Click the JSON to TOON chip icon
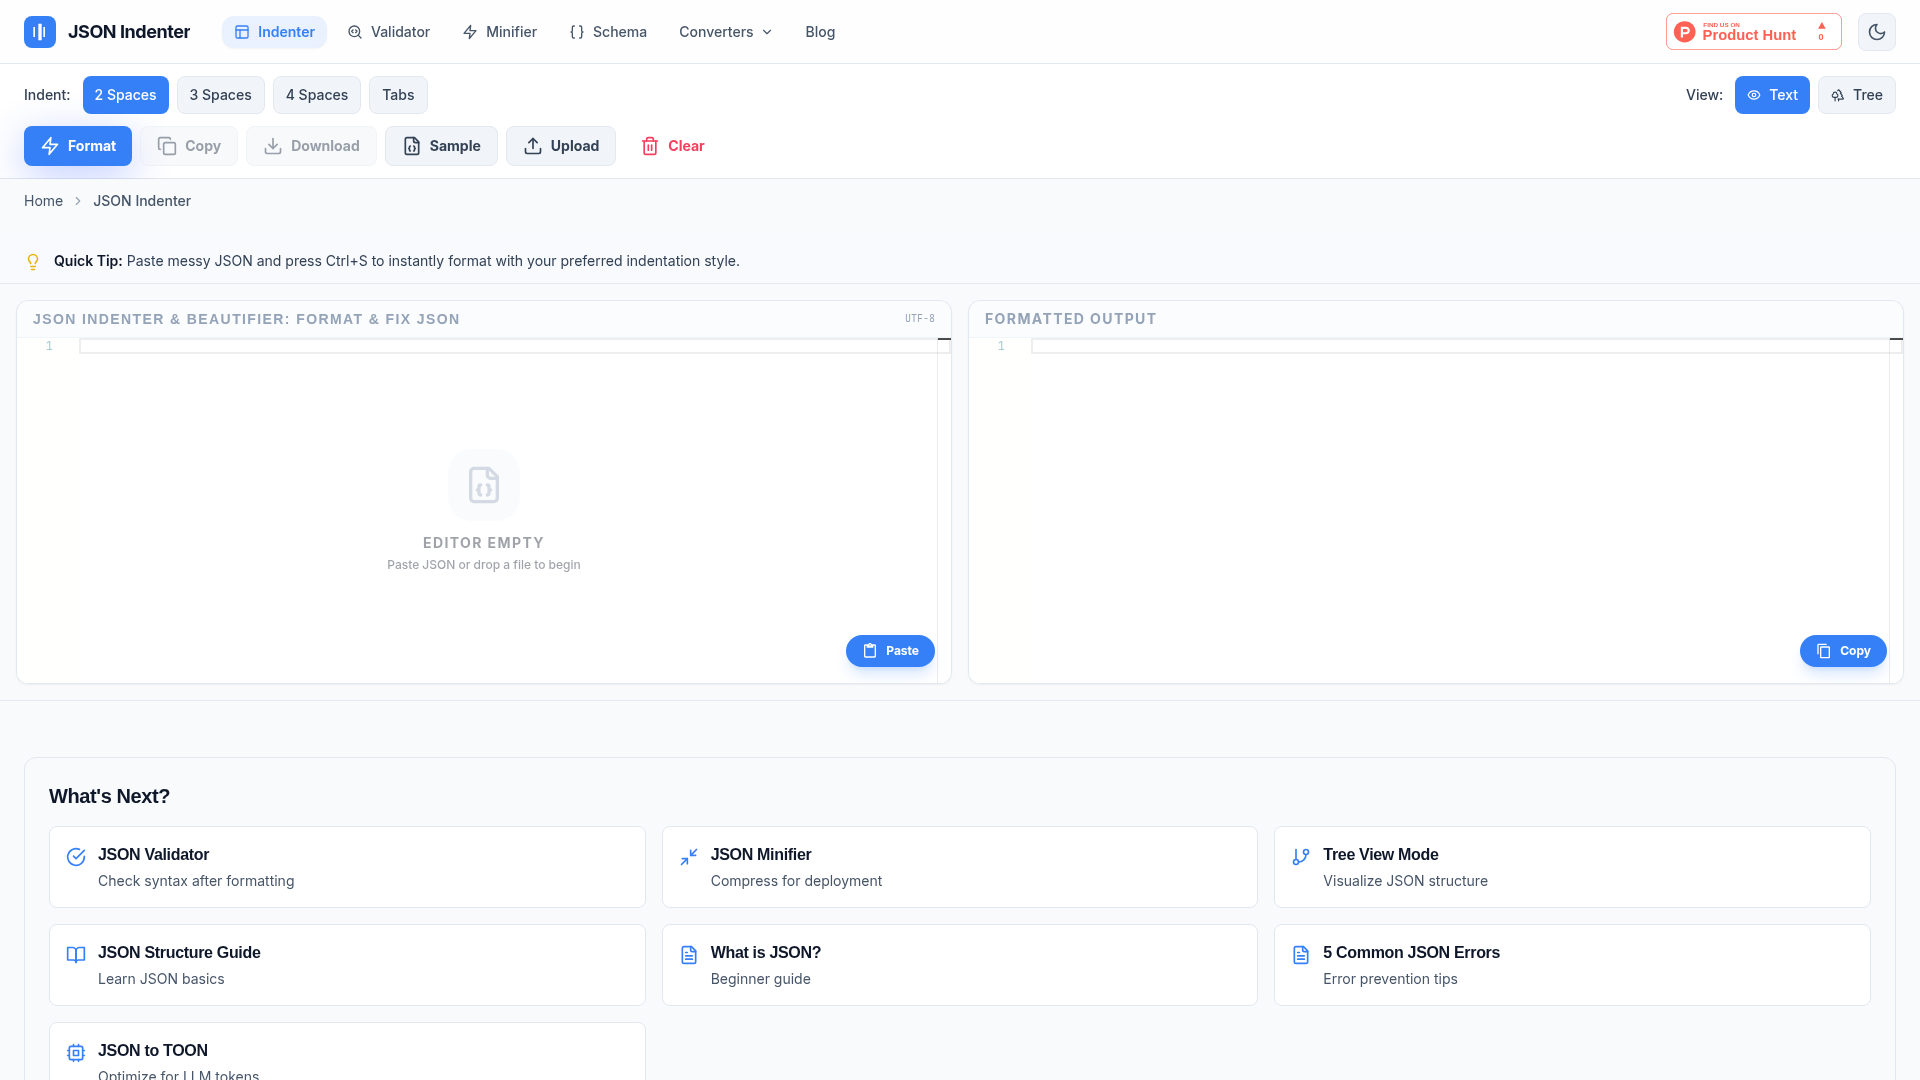Viewport: 1920px width, 1080px height. (76, 1053)
